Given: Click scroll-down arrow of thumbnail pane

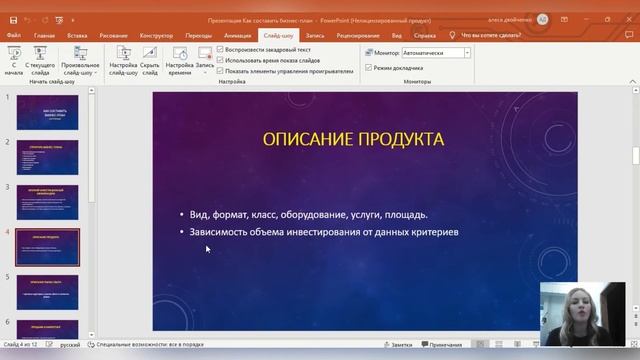Looking at the screenshot, I should [91, 335].
